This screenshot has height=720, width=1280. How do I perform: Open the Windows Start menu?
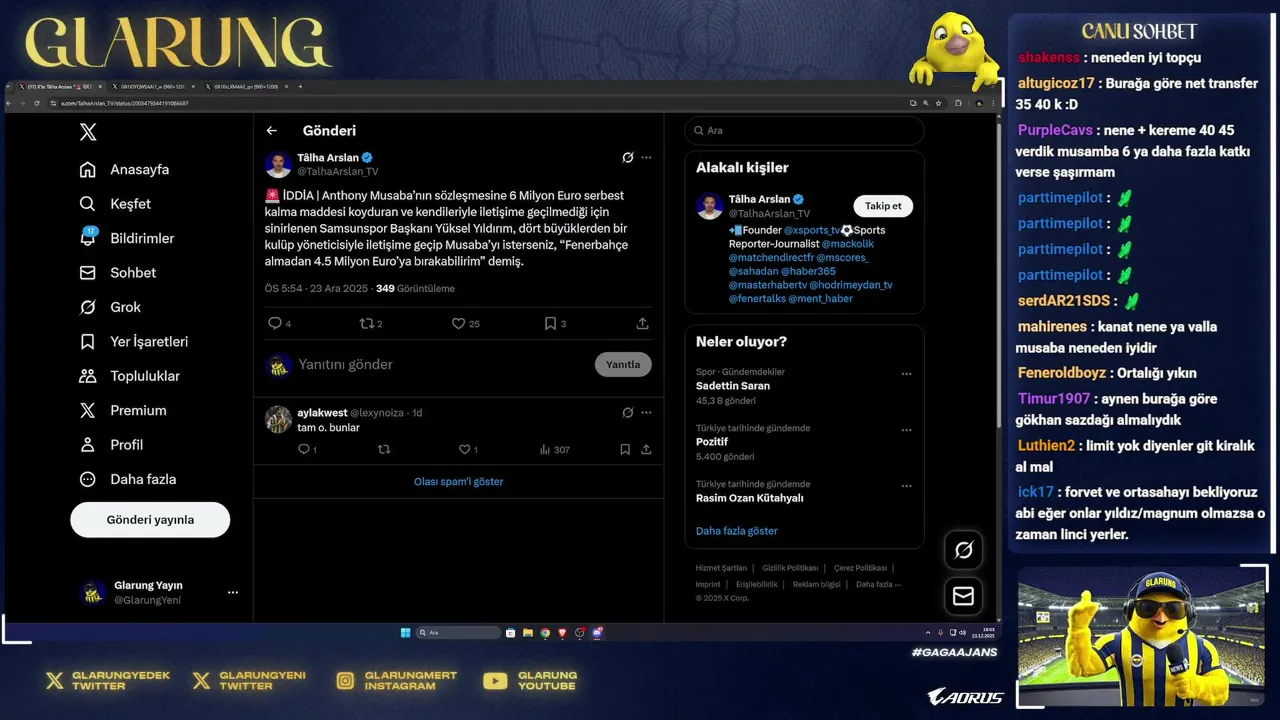[x=406, y=633]
